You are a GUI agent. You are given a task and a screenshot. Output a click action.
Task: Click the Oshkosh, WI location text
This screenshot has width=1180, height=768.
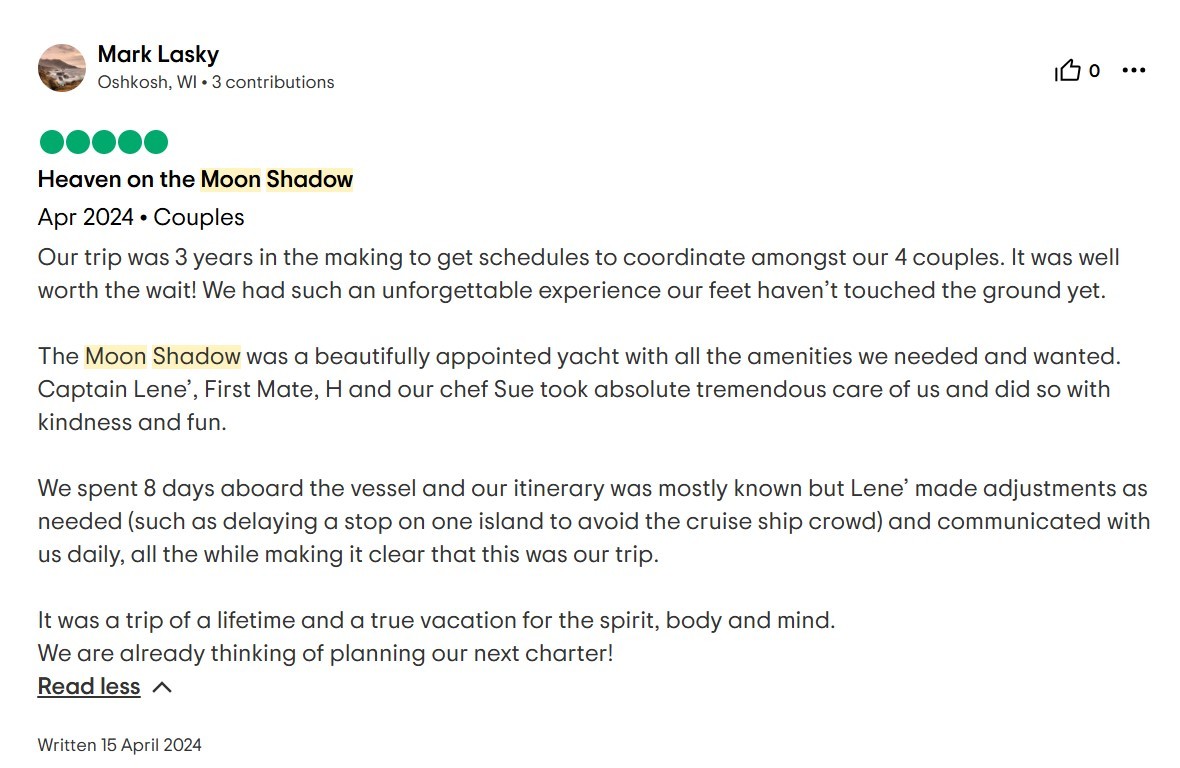click(x=147, y=82)
